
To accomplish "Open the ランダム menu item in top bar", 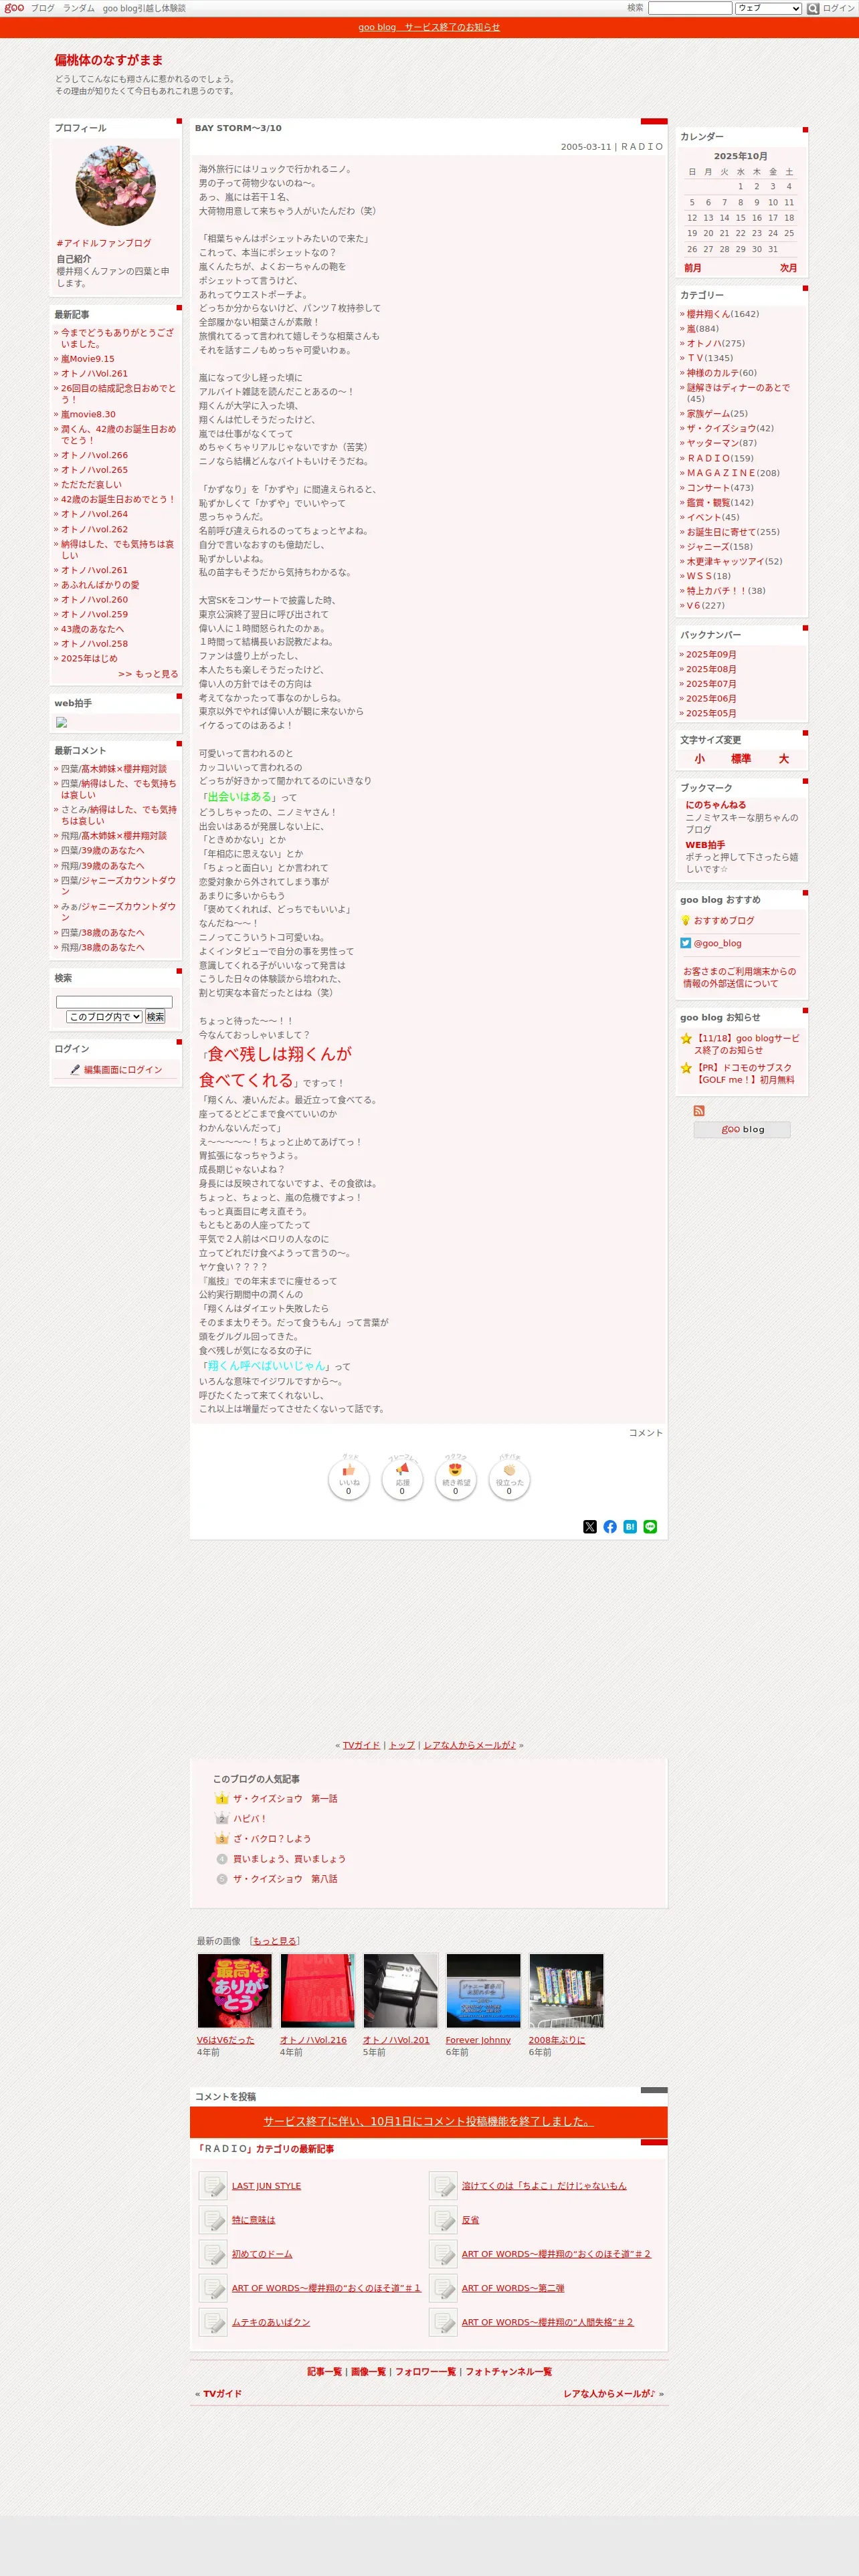I will tap(79, 8).
